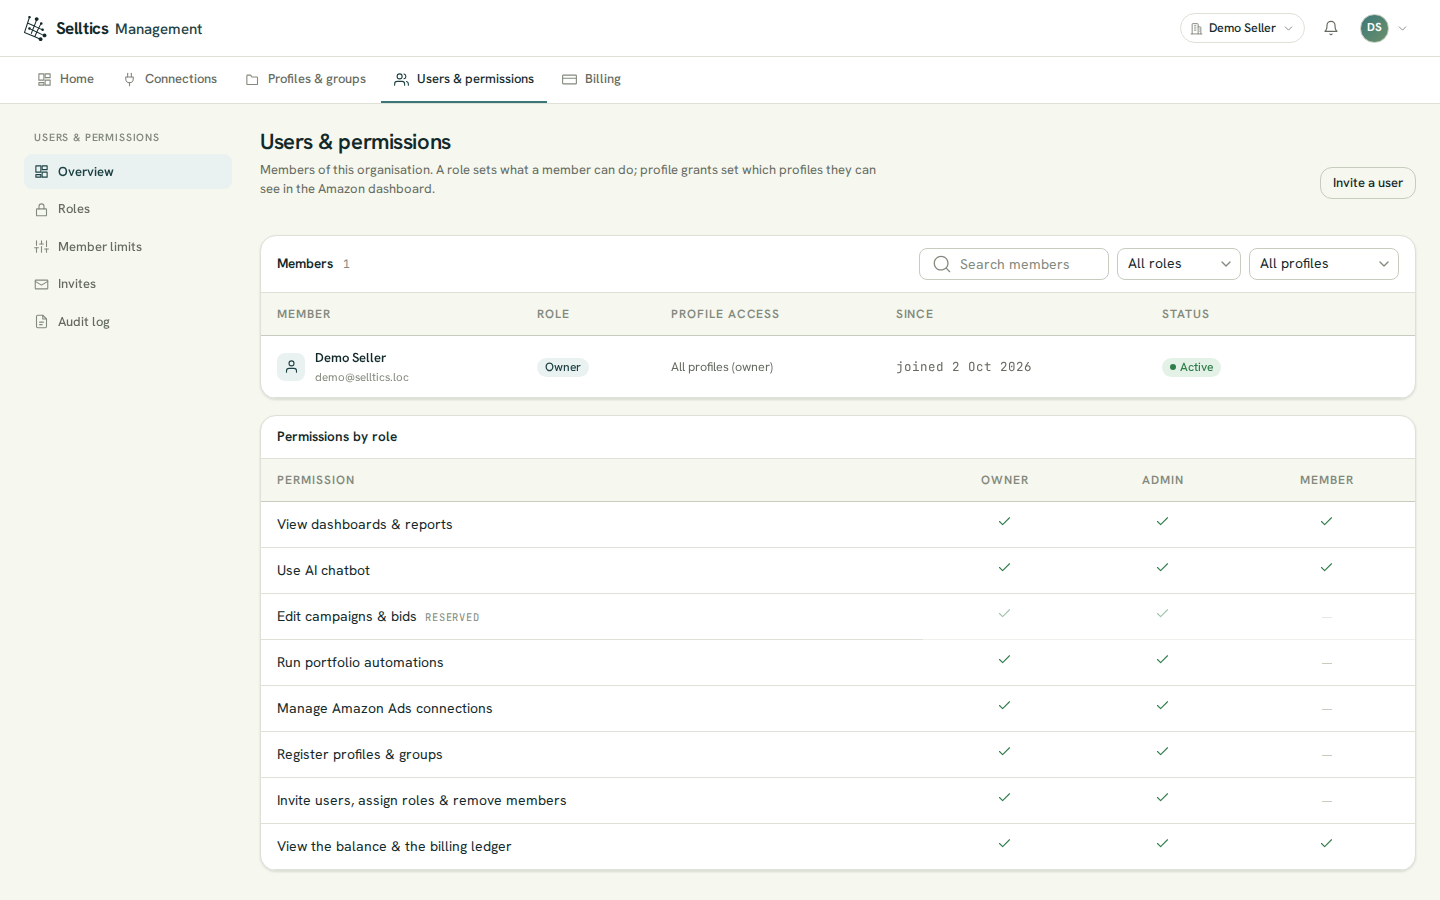Select the Users & permissions tab
The height and width of the screenshot is (900, 1440).
[464, 79]
